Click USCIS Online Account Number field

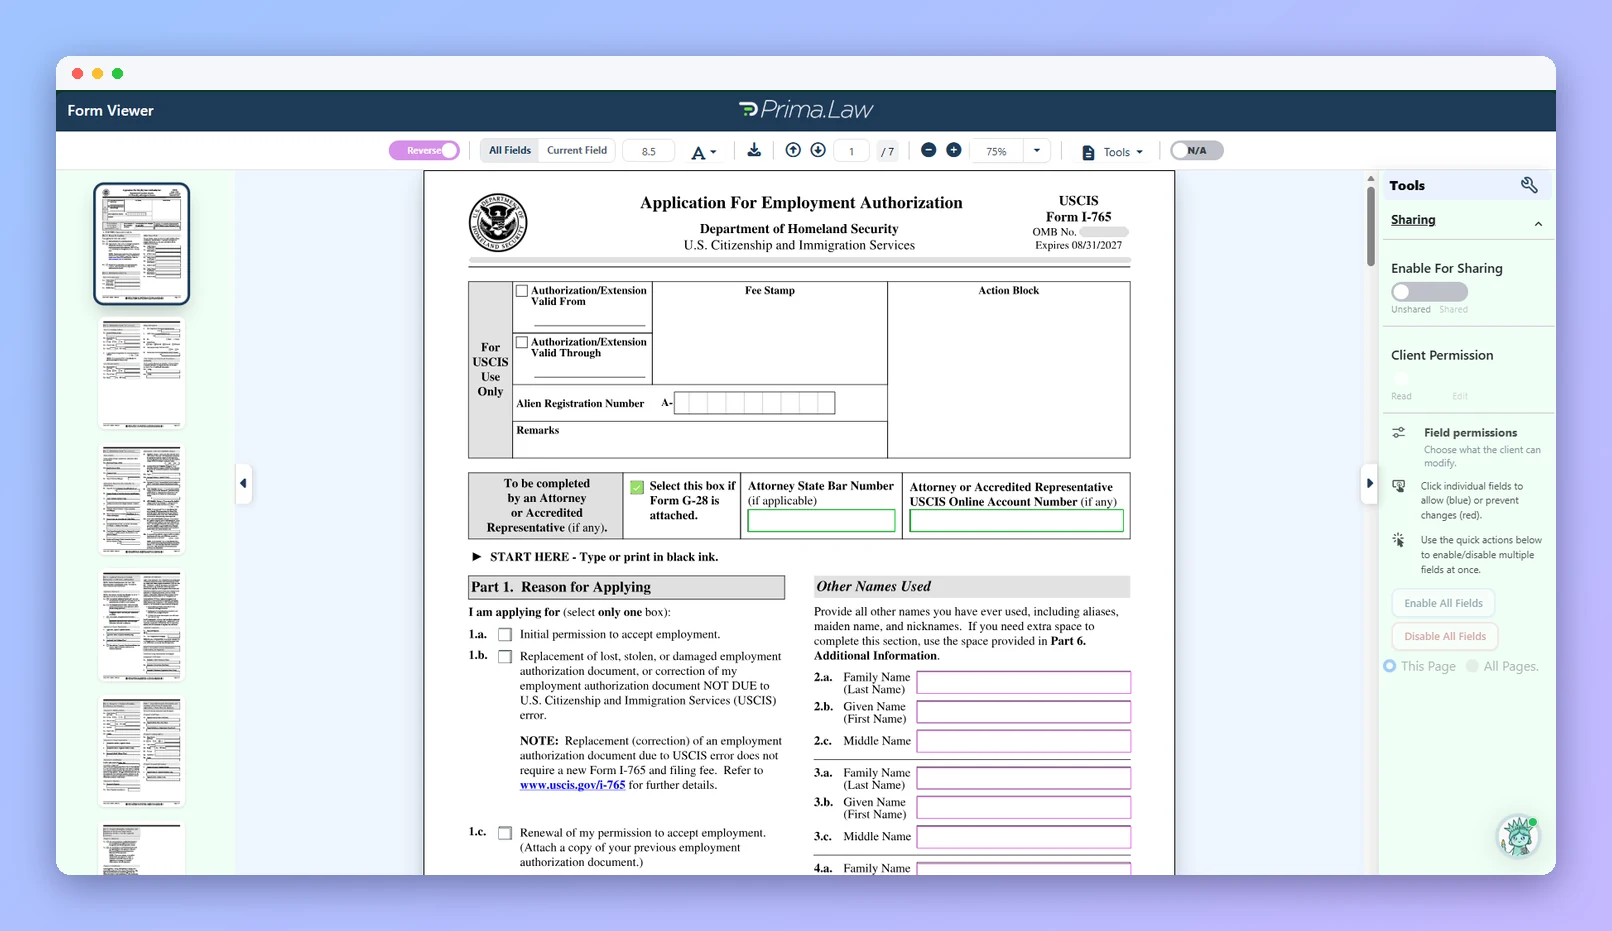[1016, 520]
